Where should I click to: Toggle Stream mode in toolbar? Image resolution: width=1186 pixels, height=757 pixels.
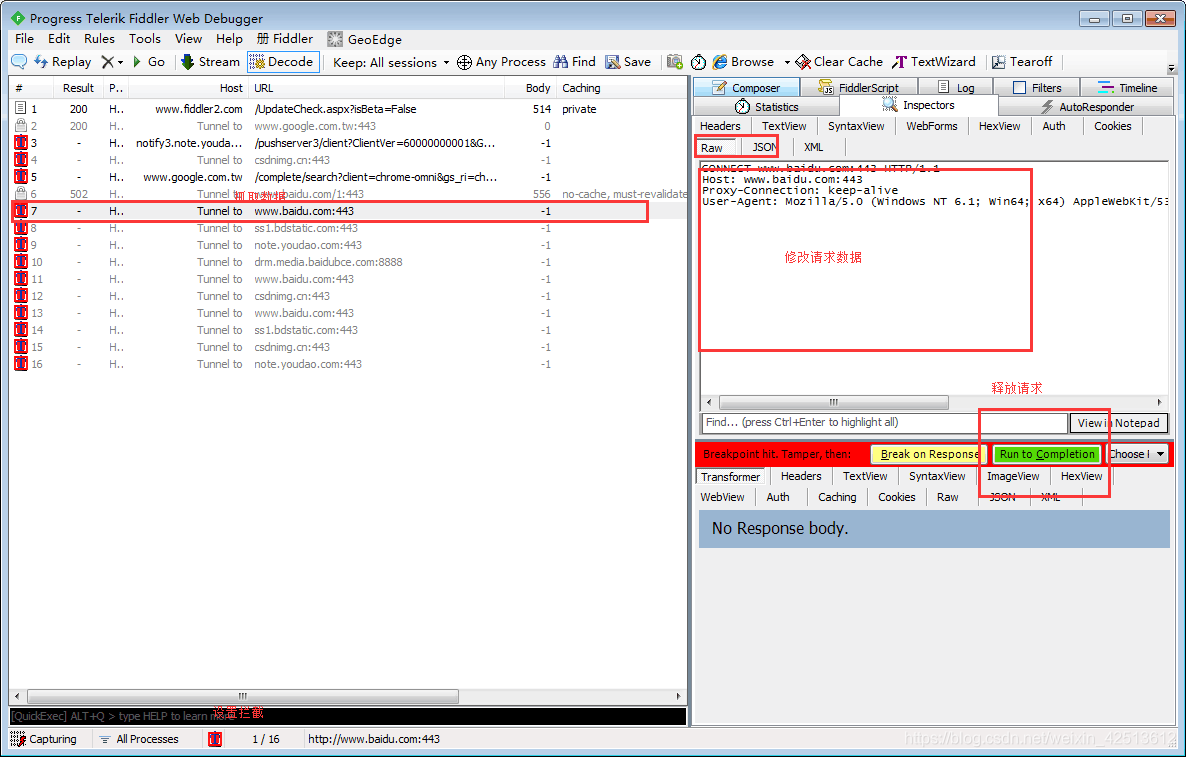[210, 62]
